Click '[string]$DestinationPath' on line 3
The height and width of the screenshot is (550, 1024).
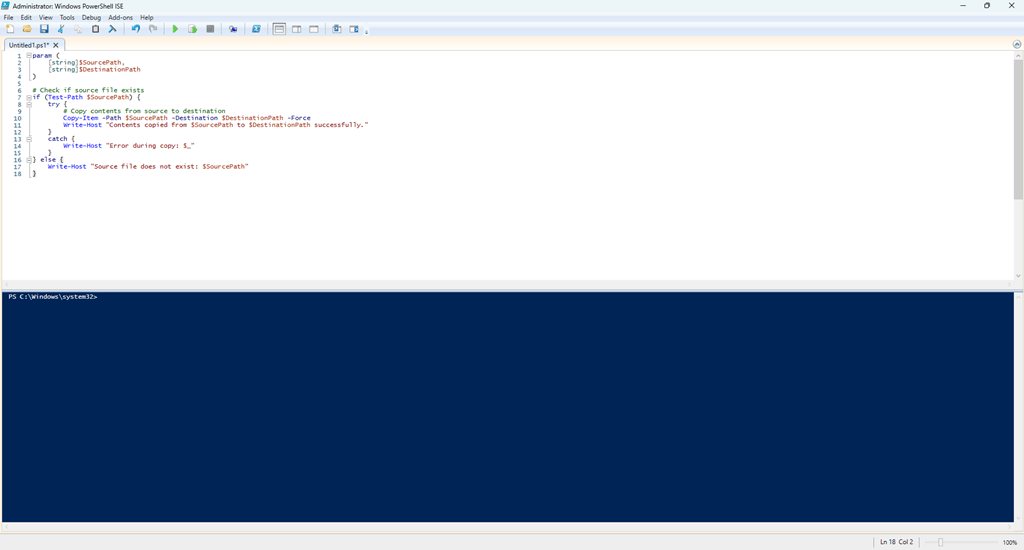coord(94,69)
